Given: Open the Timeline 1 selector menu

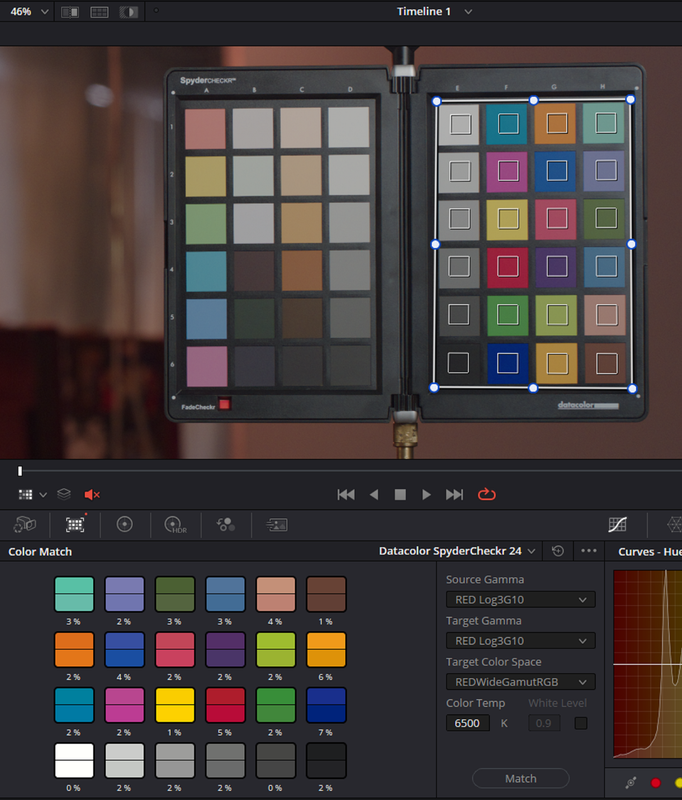Looking at the screenshot, I should point(435,11).
